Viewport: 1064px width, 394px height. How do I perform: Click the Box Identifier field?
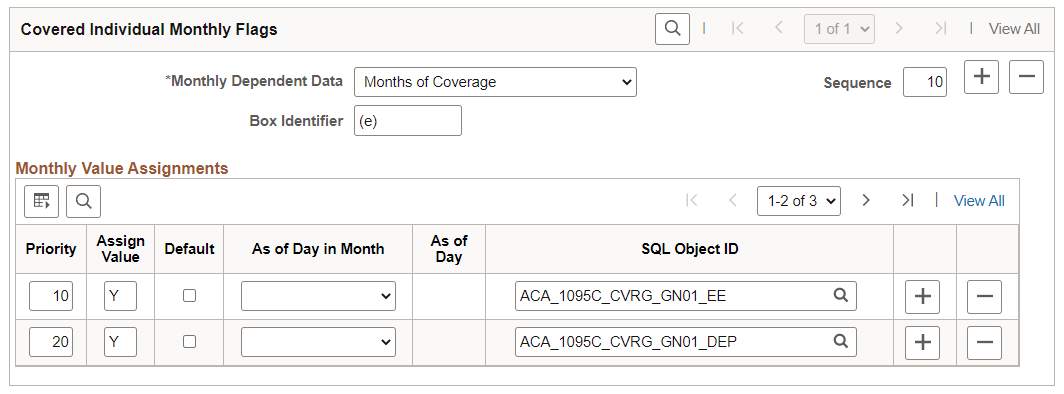pyautogui.click(x=408, y=121)
